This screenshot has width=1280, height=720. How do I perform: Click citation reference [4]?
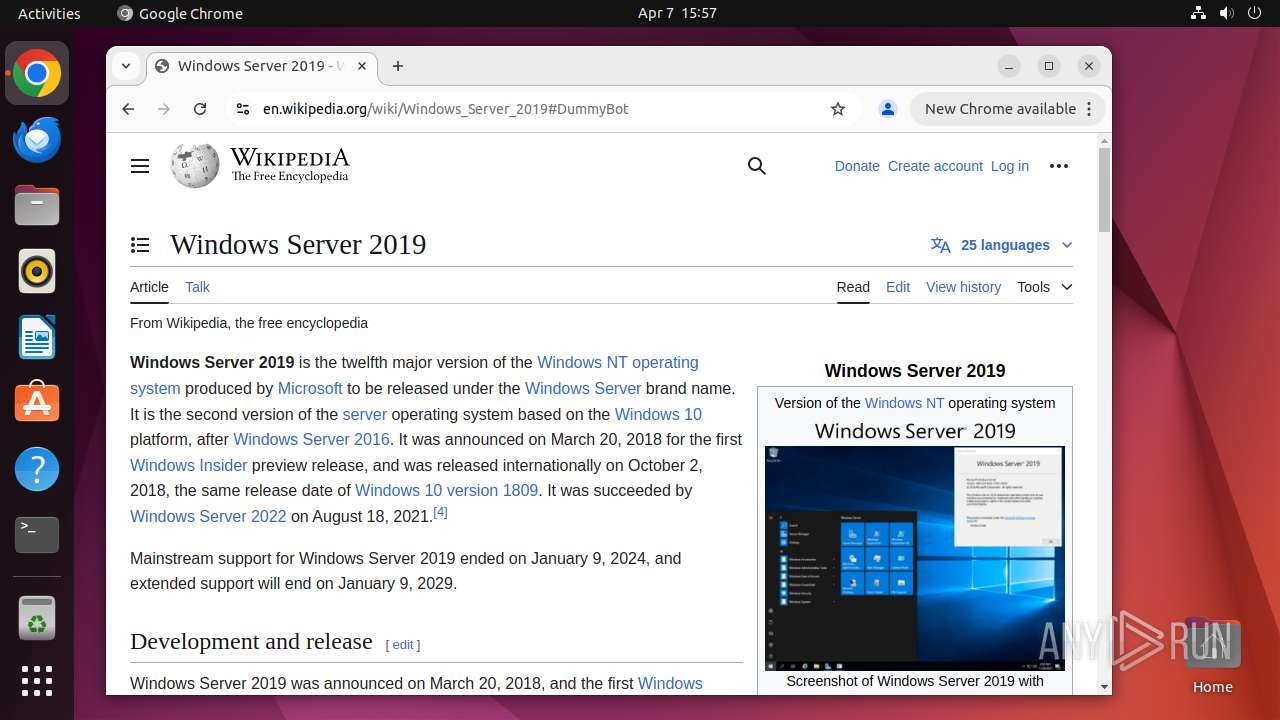(x=440, y=512)
